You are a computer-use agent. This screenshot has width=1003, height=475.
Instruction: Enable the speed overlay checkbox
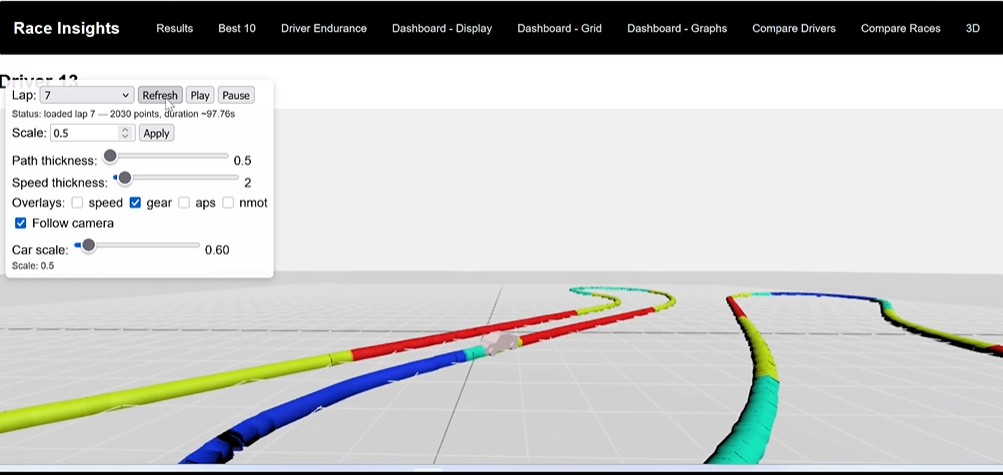point(77,203)
